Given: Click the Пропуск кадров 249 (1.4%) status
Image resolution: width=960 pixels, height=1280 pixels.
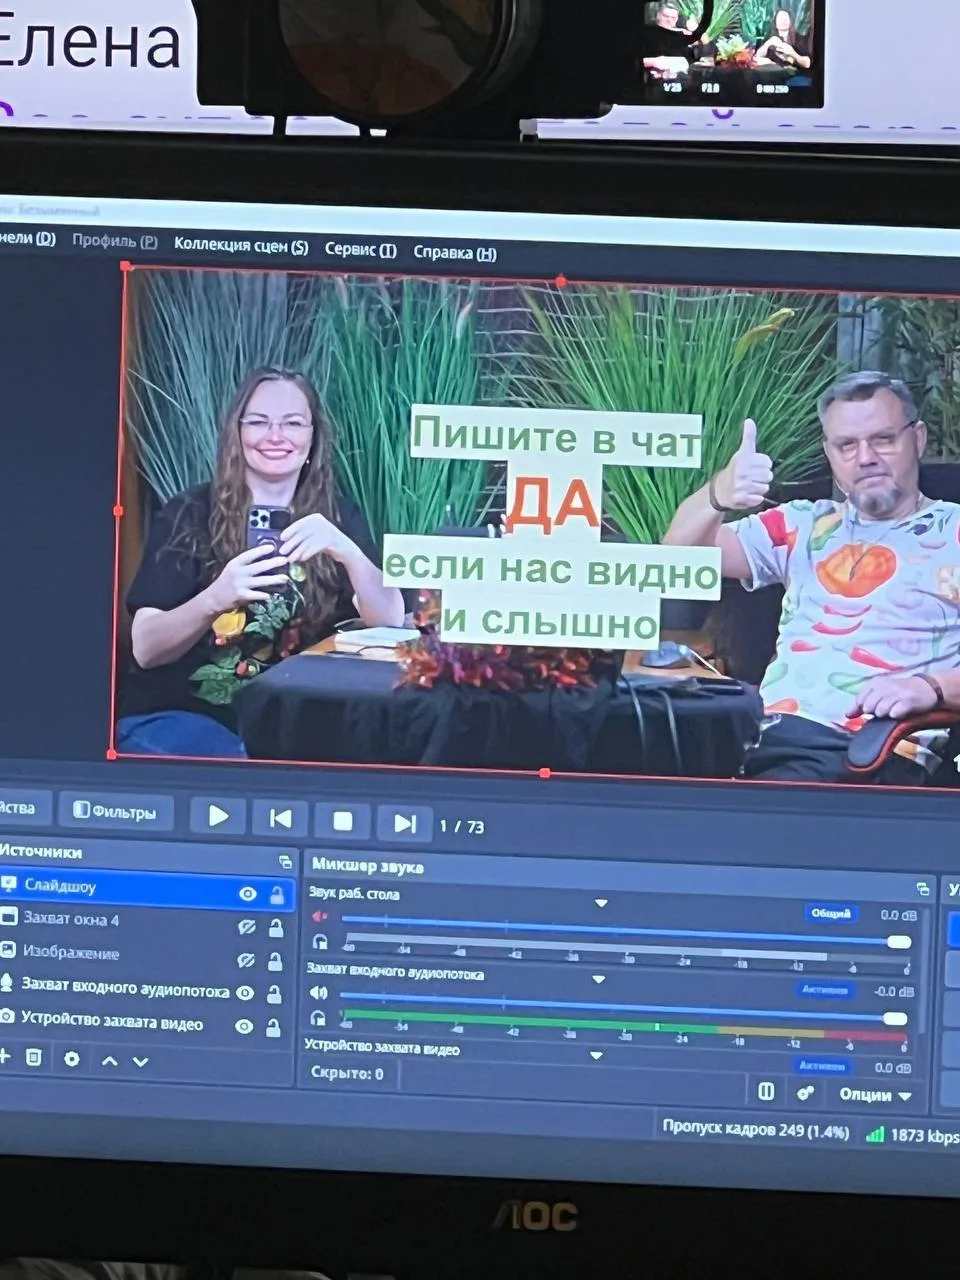Looking at the screenshot, I should click(756, 1130).
